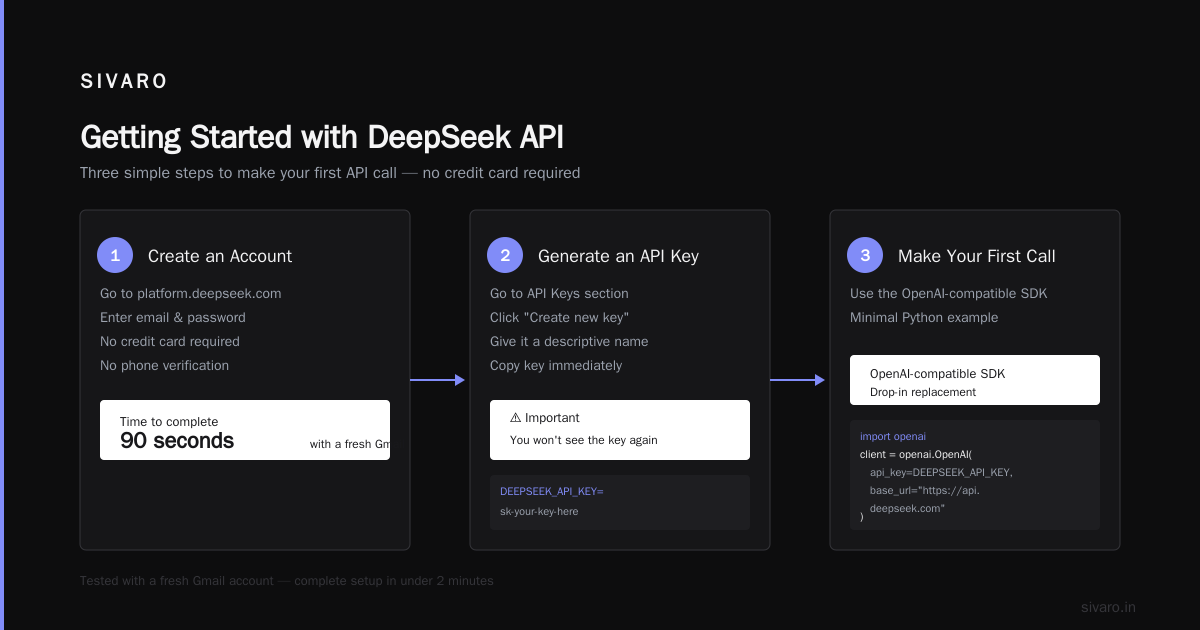1200x630 pixels.
Task: Click "Minimal Python example" line
Action: coord(924,317)
